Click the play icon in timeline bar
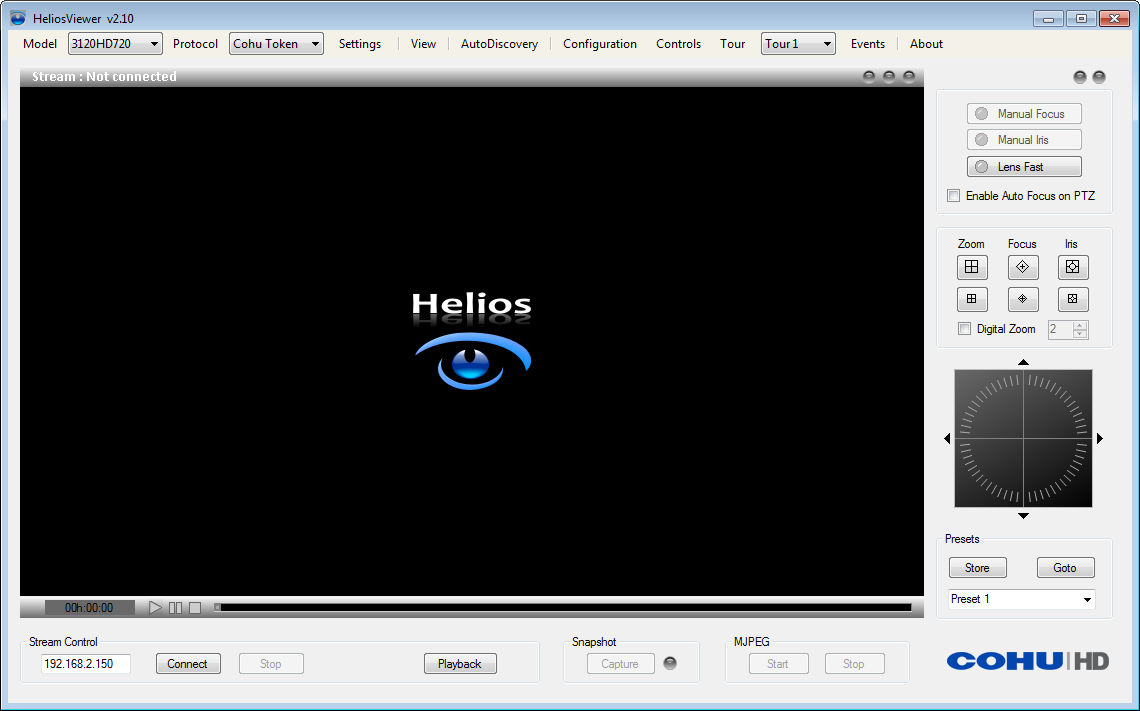The width and height of the screenshot is (1140, 711). [x=155, y=607]
